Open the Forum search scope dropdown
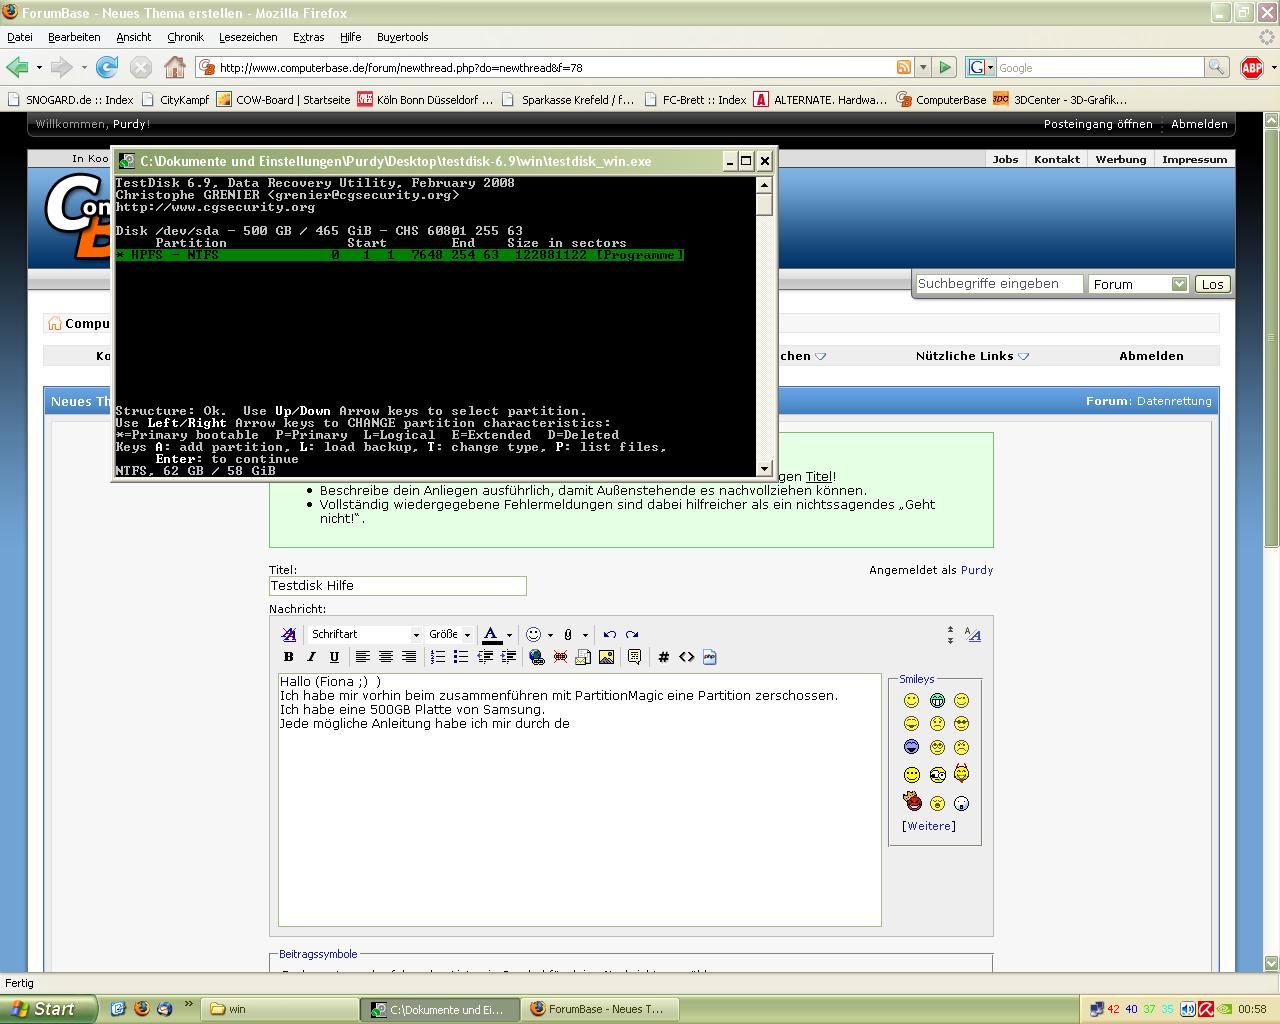Image resolution: width=1280 pixels, height=1024 pixels. pos(1138,284)
